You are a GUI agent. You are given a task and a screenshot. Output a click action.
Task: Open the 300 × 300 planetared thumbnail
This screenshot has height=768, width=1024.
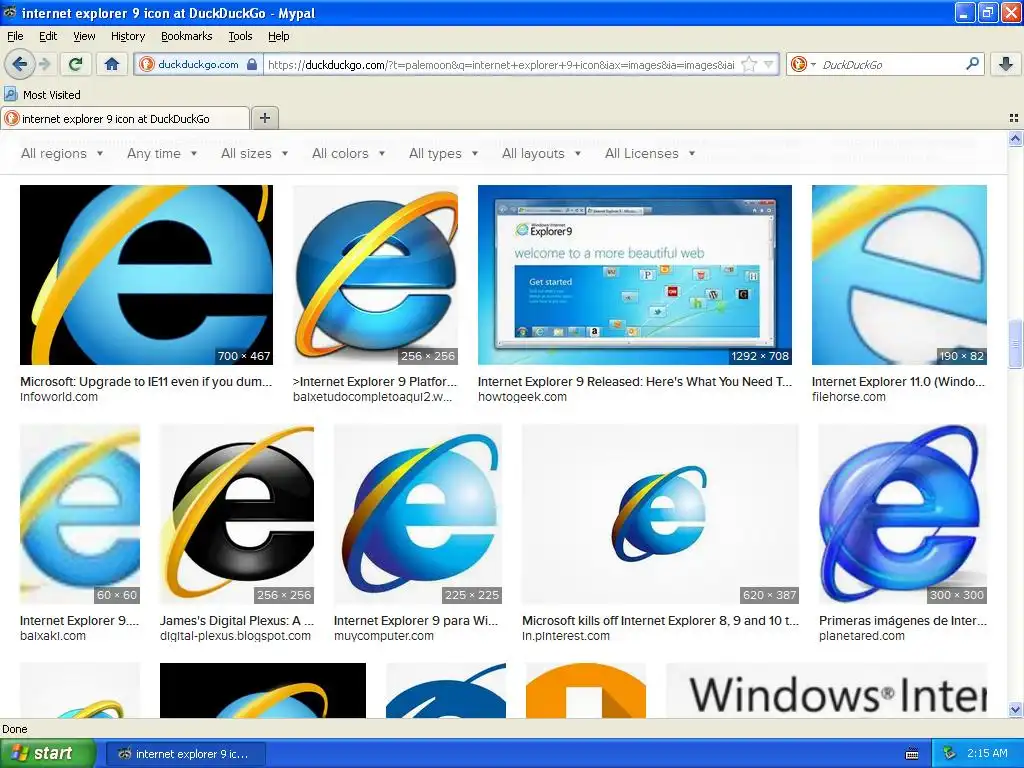(903, 514)
